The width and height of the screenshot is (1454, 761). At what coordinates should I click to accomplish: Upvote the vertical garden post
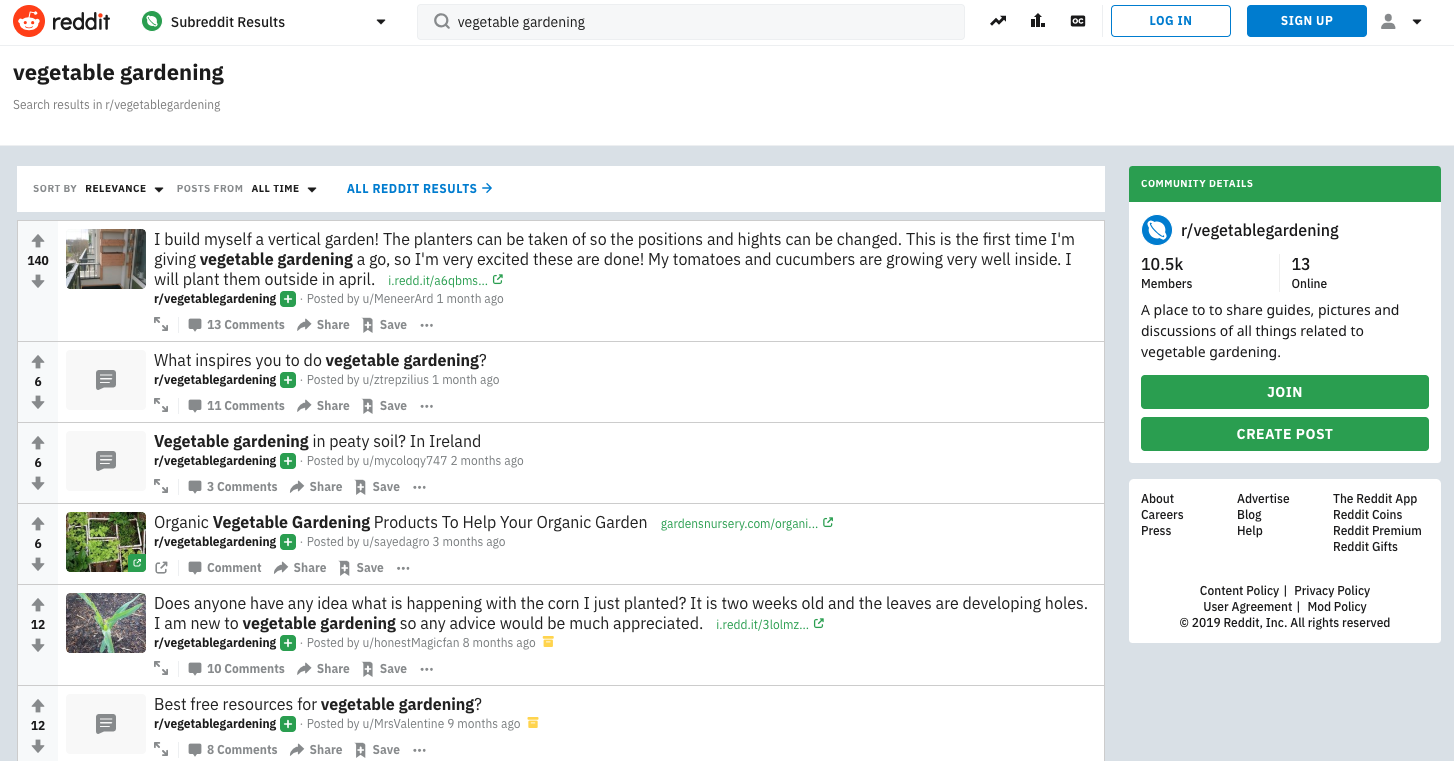pyautogui.click(x=38, y=241)
